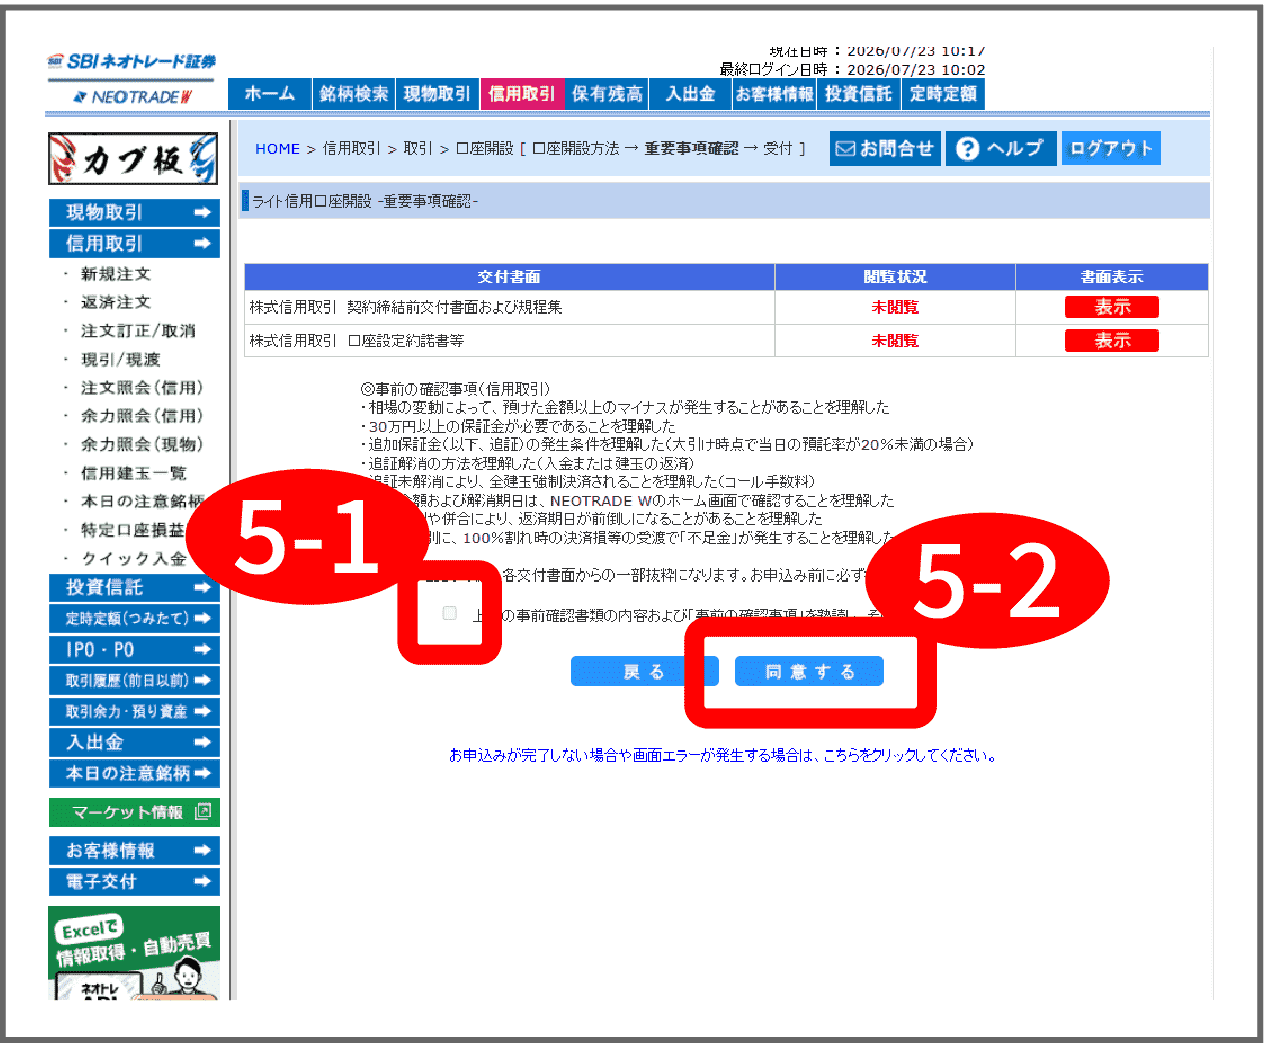
Task: Open the 定時定額 top tab
Action: pos(943,94)
